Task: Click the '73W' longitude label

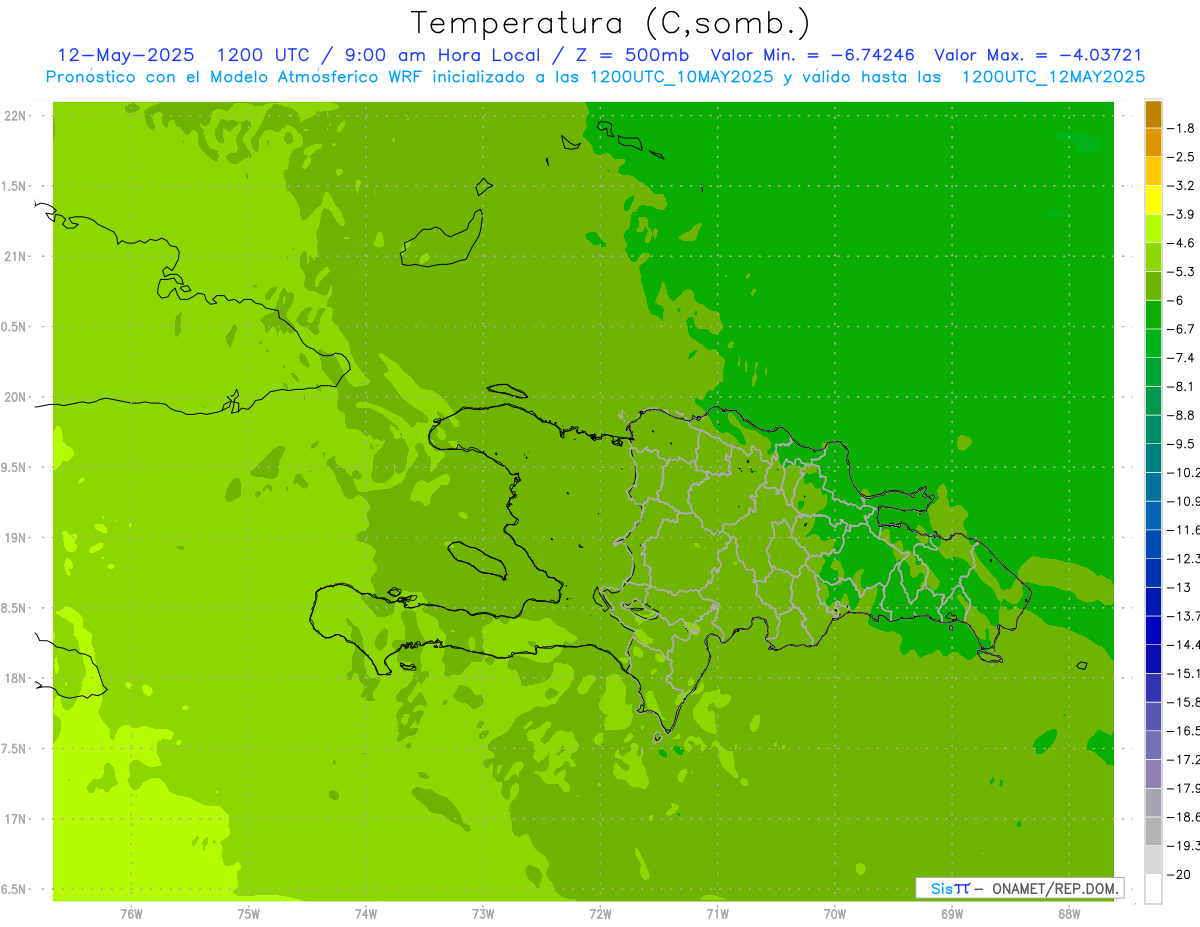Action: coord(483,913)
